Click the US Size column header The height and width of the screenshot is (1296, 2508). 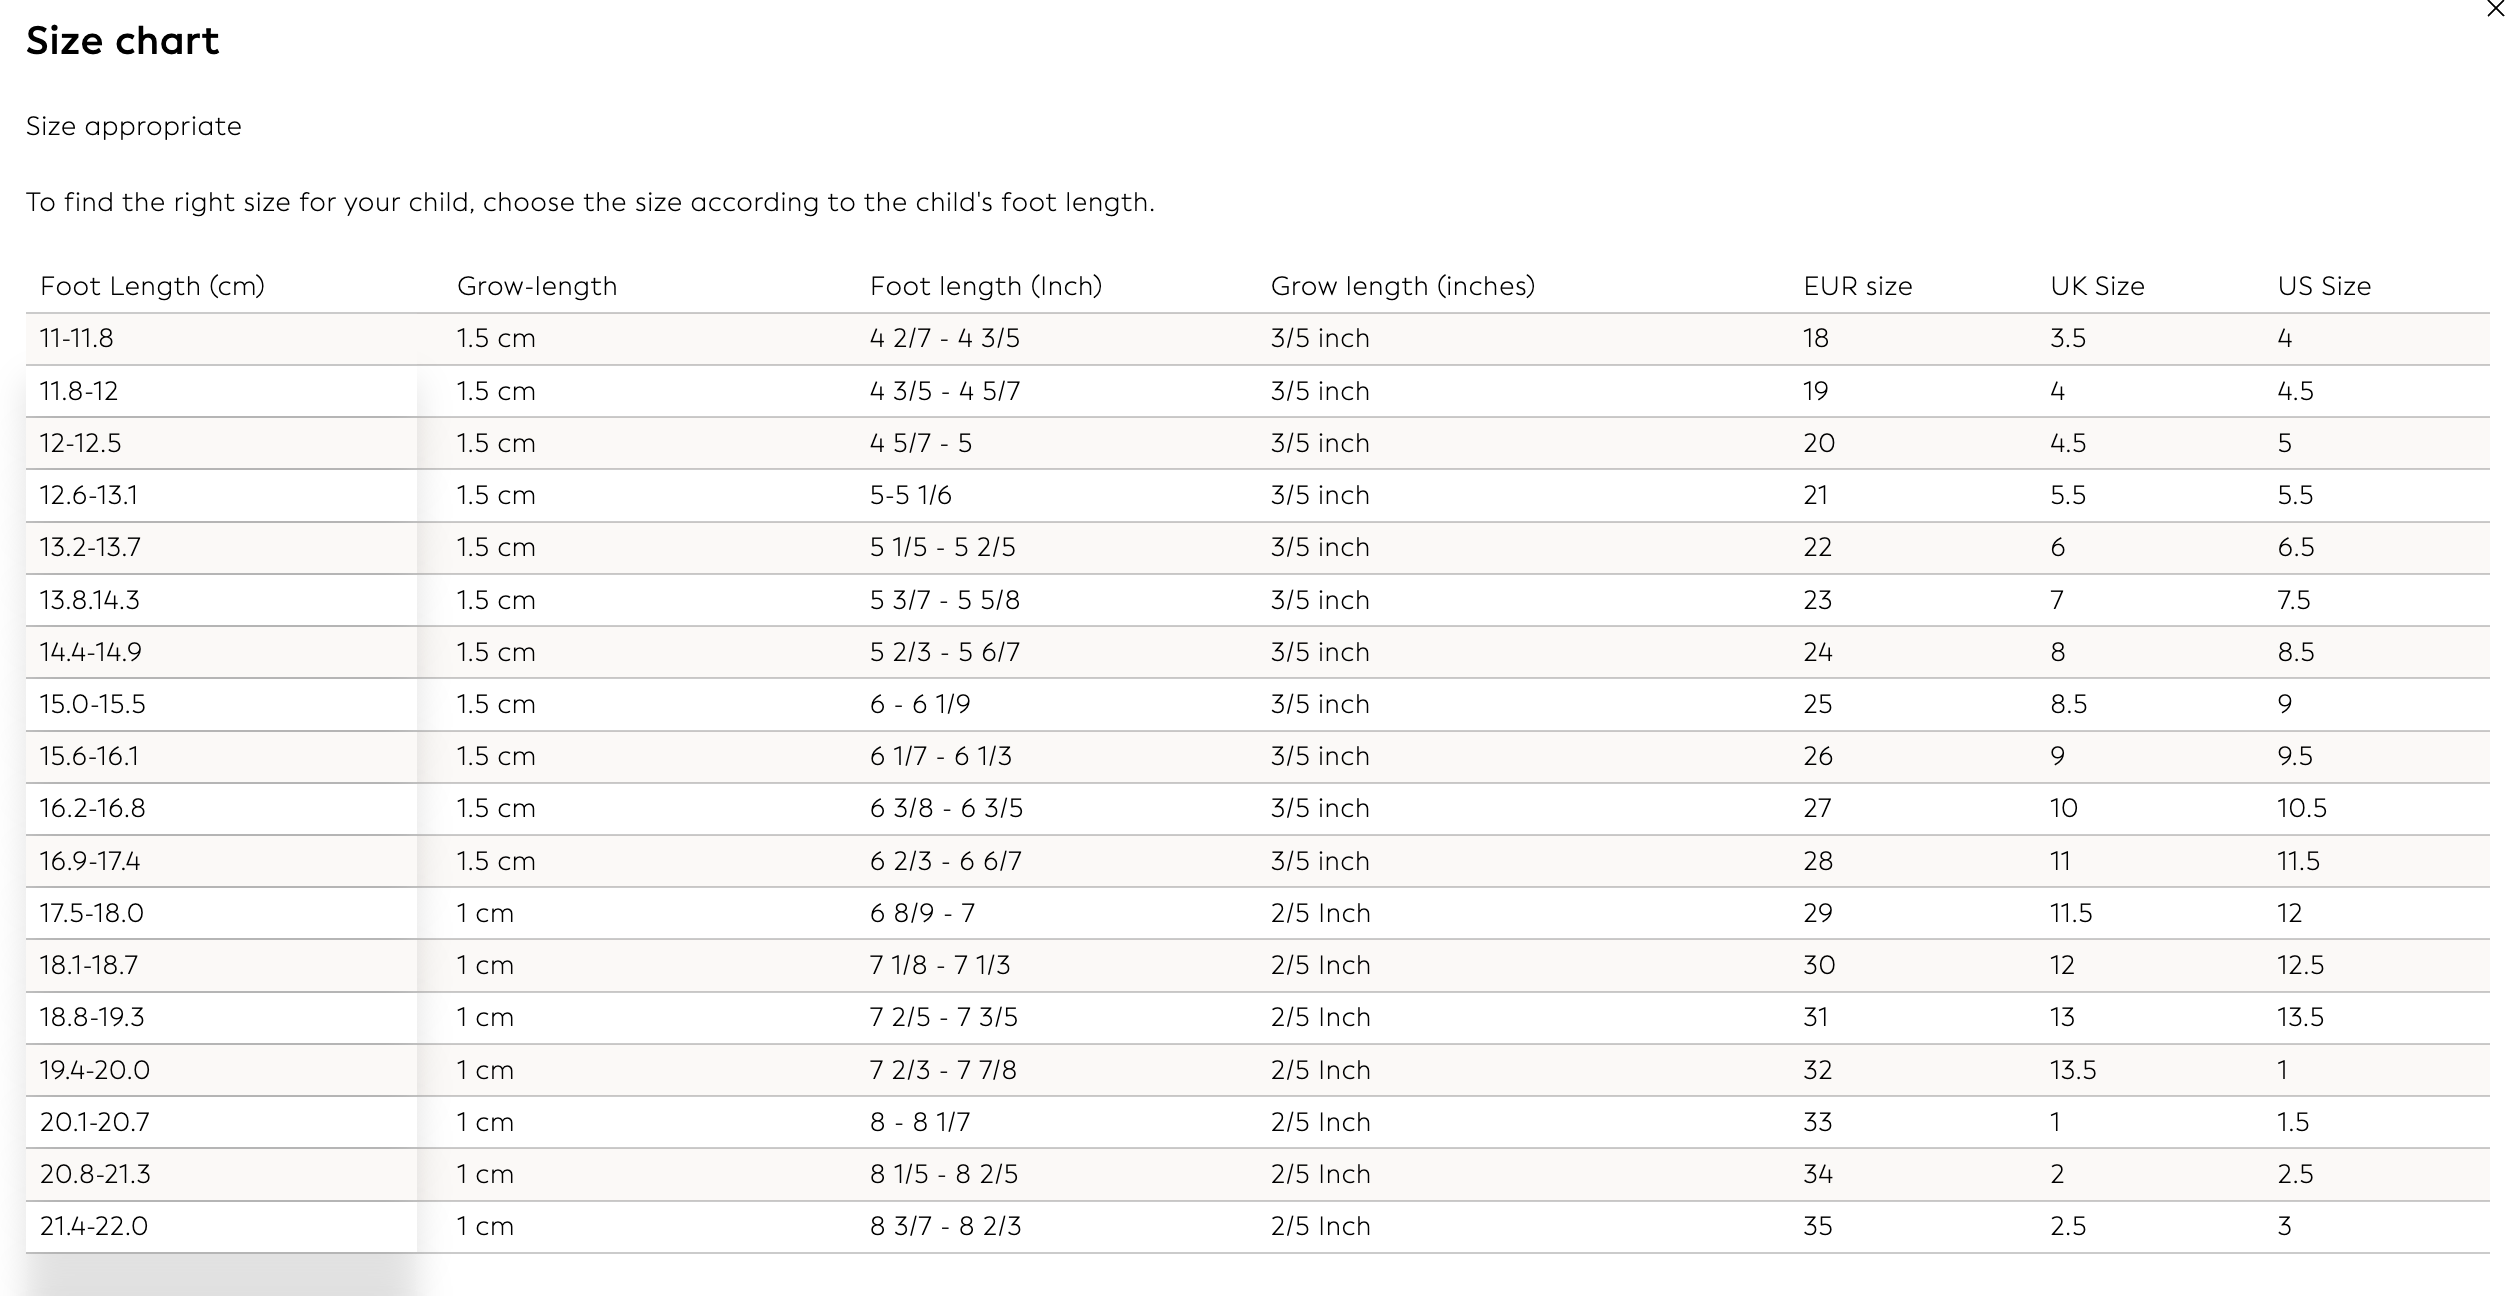[2324, 286]
